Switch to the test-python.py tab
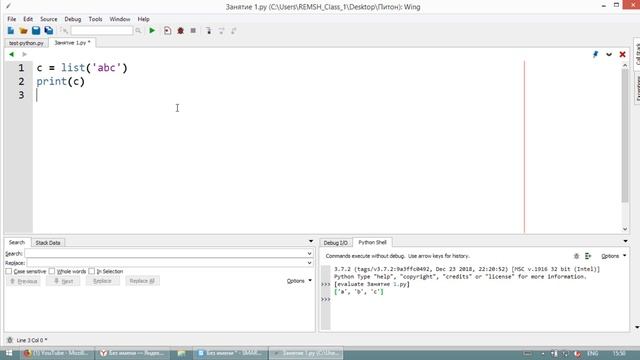640x360 pixels. [26, 43]
